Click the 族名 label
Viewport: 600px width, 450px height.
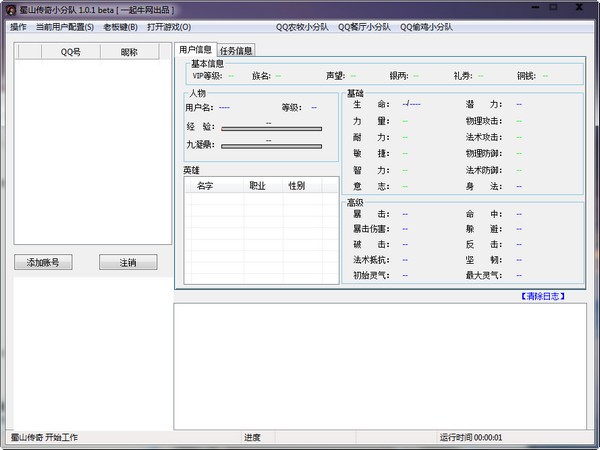point(261,76)
